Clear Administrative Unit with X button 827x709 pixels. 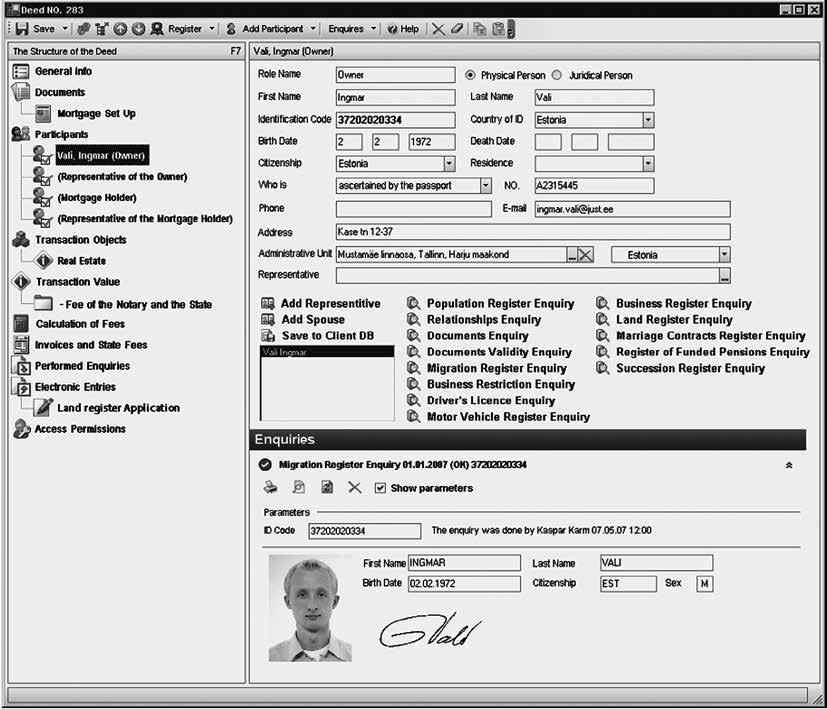[x=585, y=255]
